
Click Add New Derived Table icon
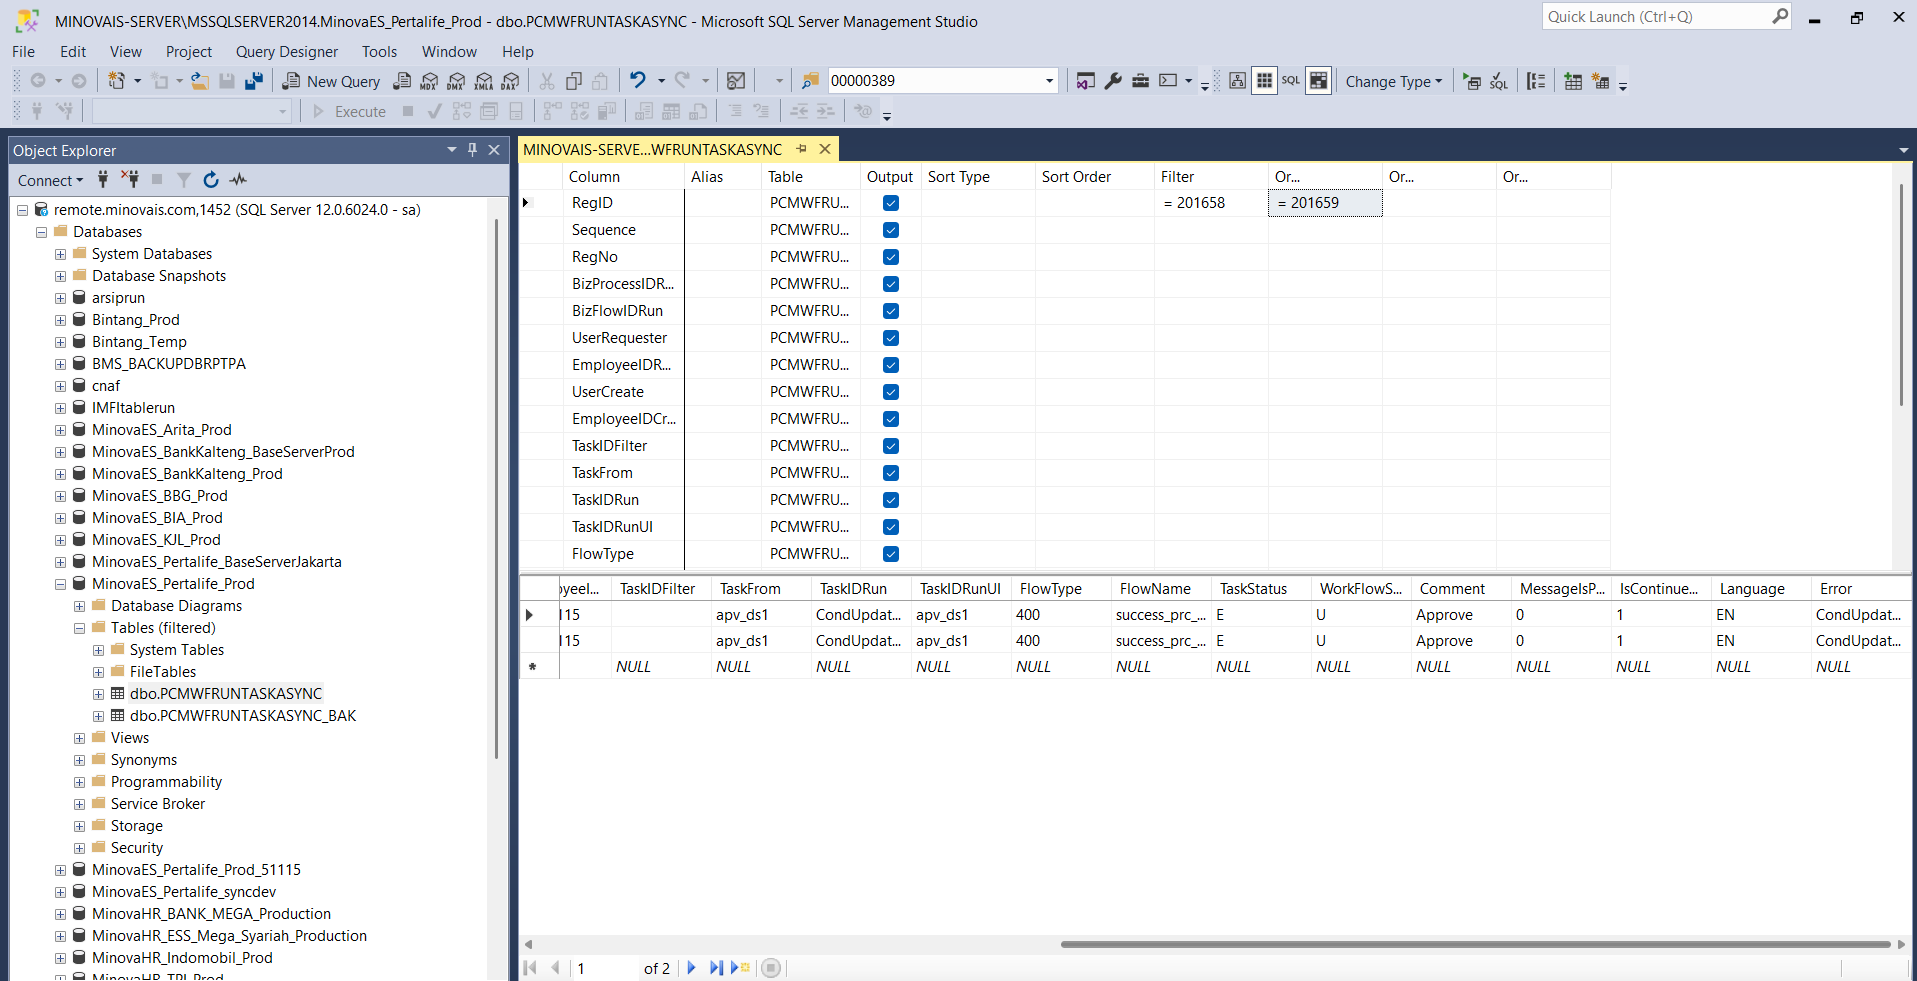tap(1600, 81)
